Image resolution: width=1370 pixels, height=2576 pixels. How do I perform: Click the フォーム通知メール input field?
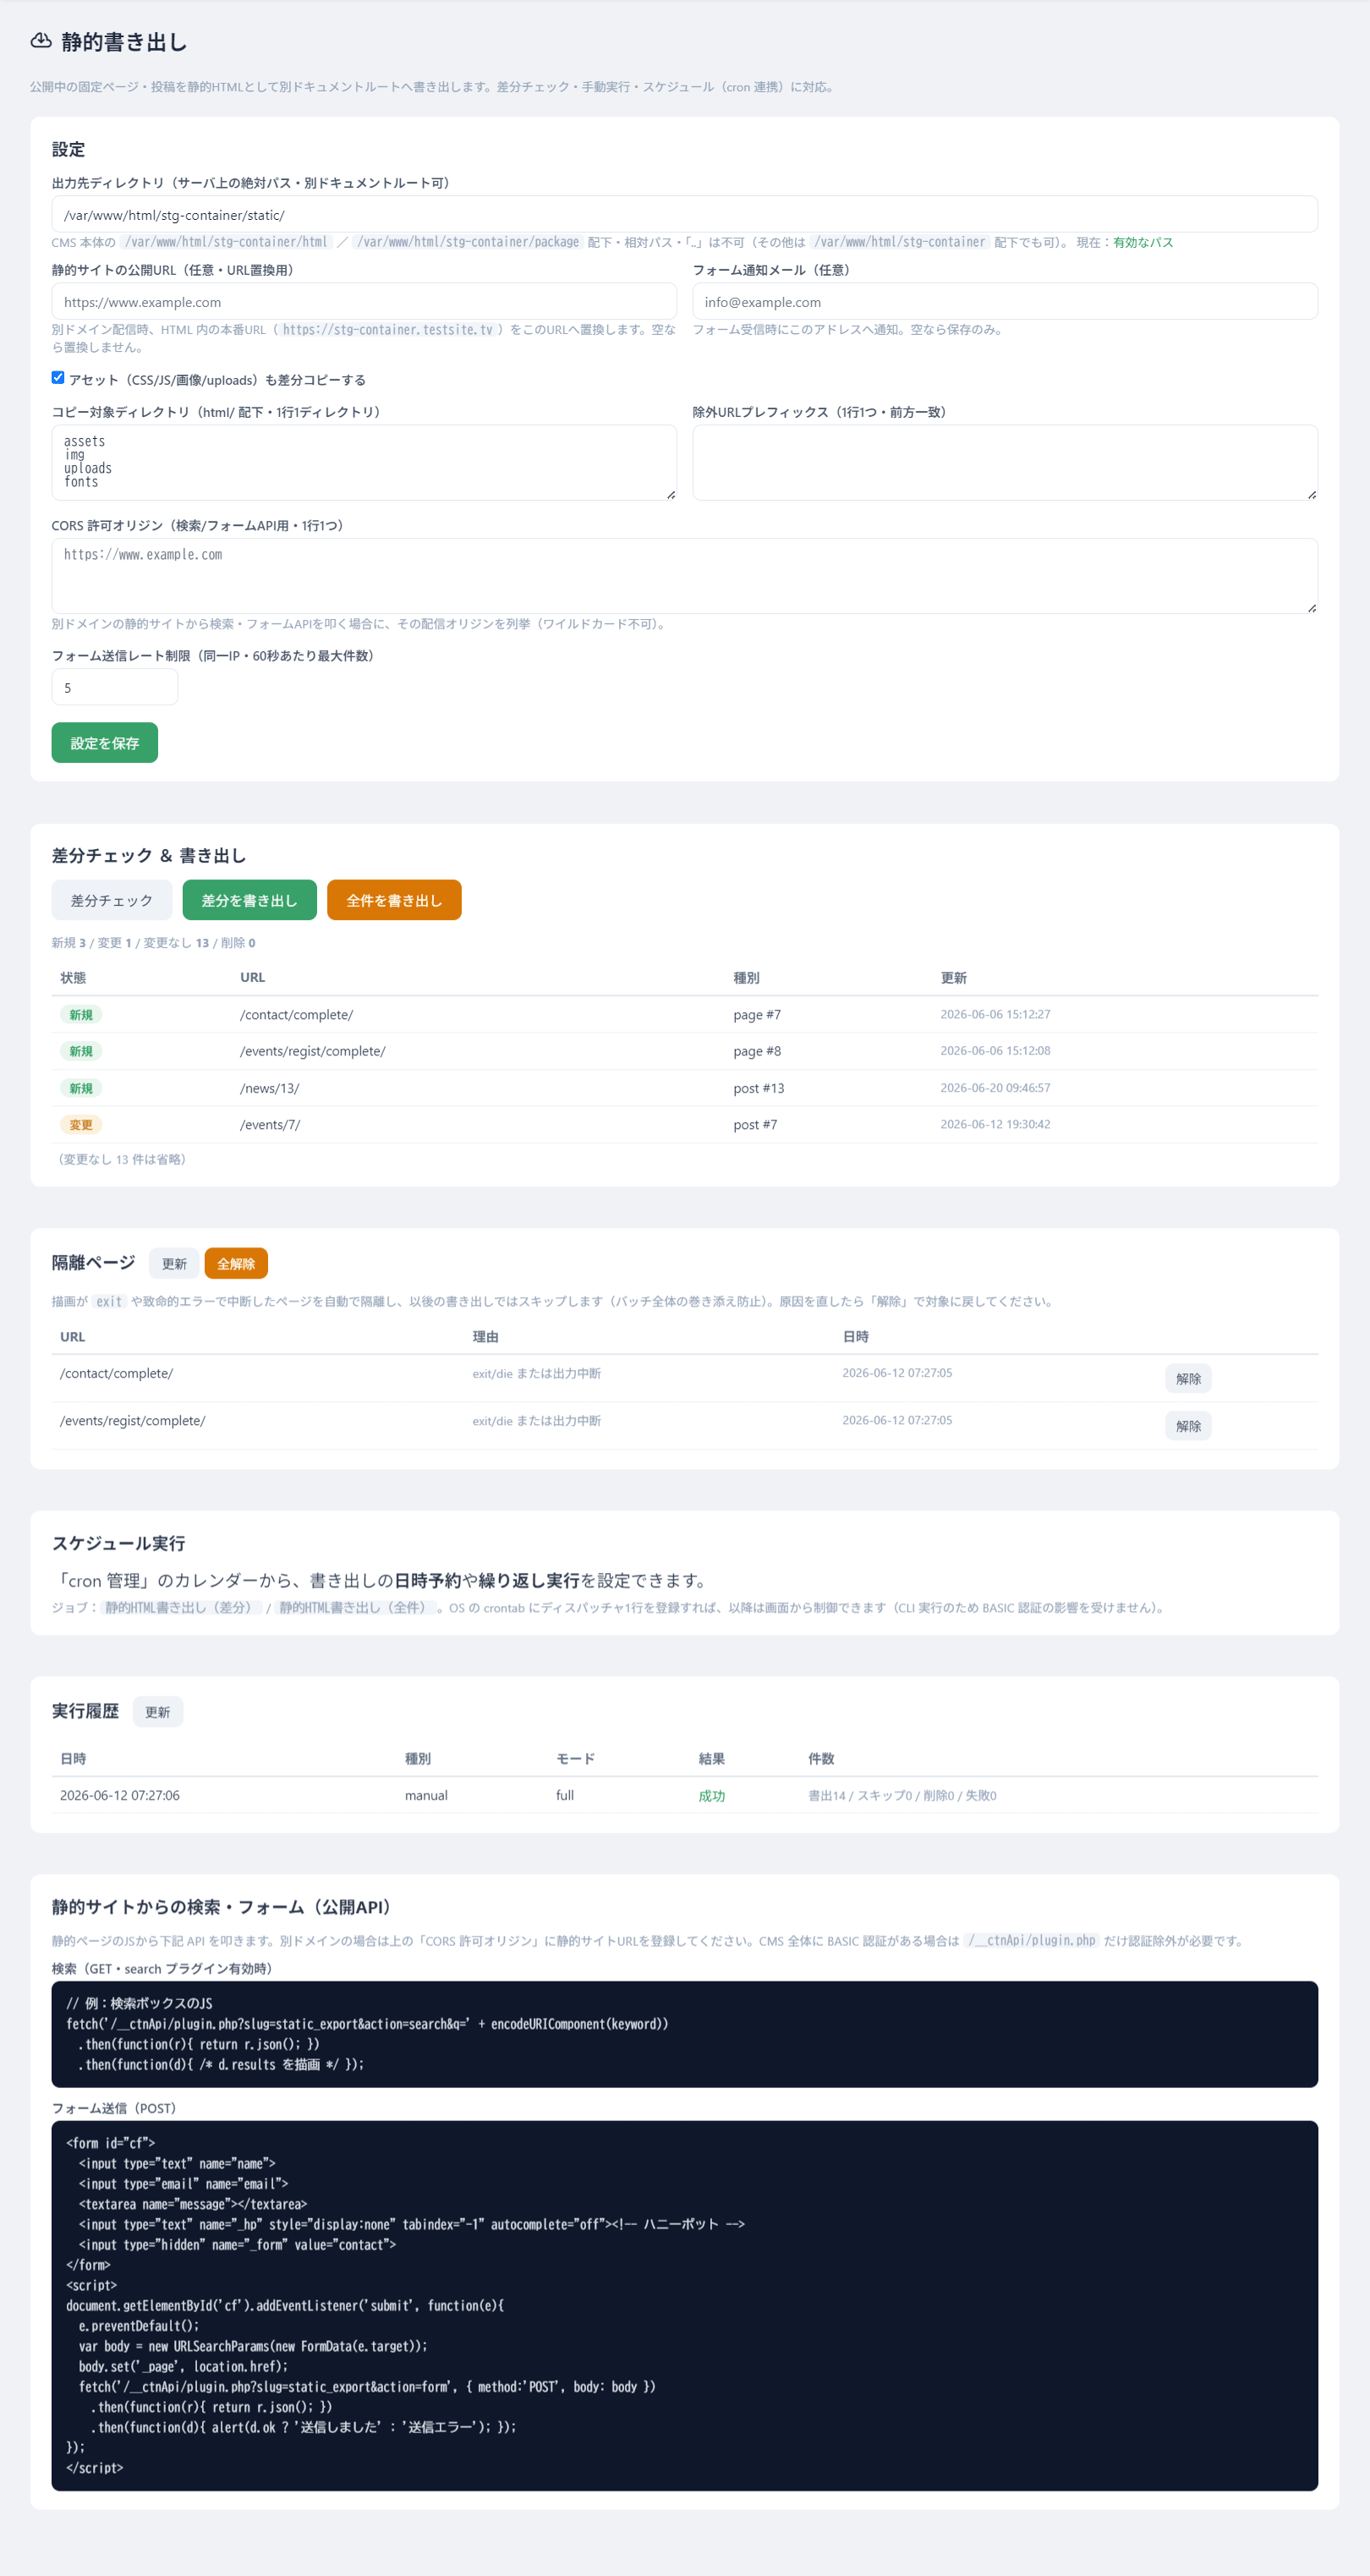click(x=1005, y=302)
